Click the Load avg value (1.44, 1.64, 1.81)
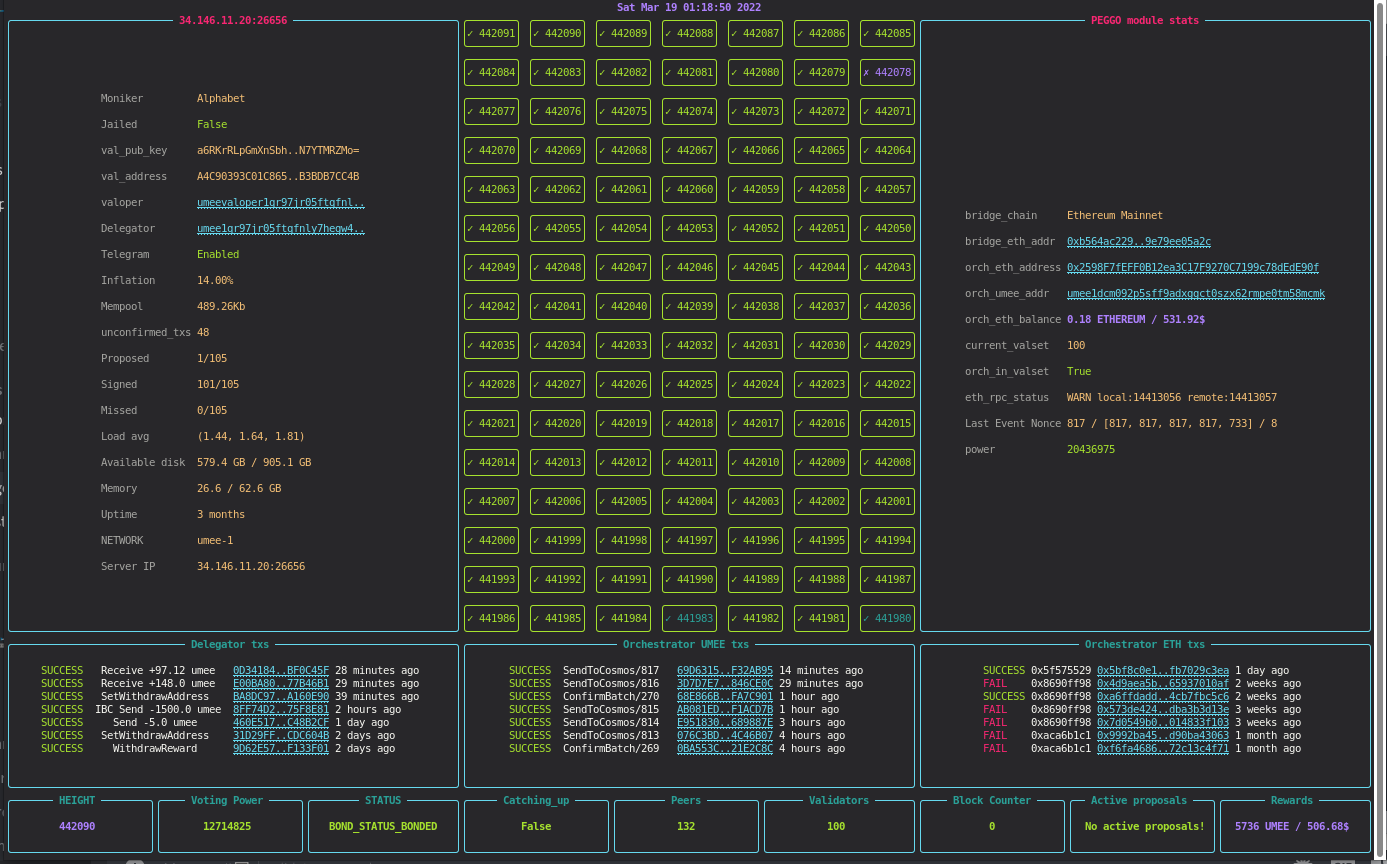The width and height of the screenshot is (1387, 864). 251,437
